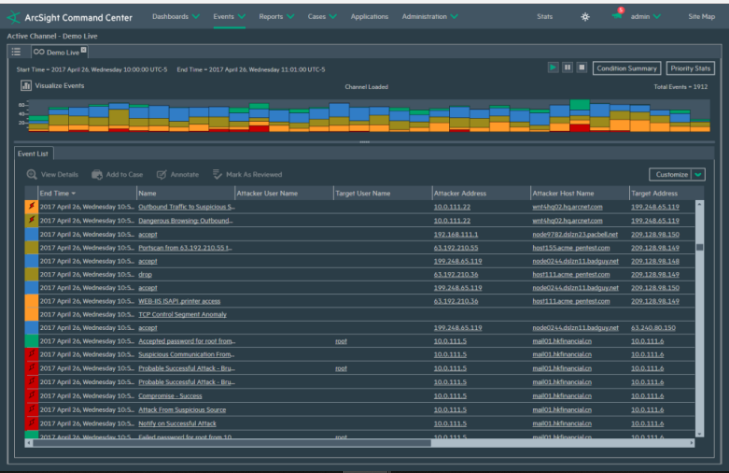Switch to the Demo Live tab

[x=60, y=52]
